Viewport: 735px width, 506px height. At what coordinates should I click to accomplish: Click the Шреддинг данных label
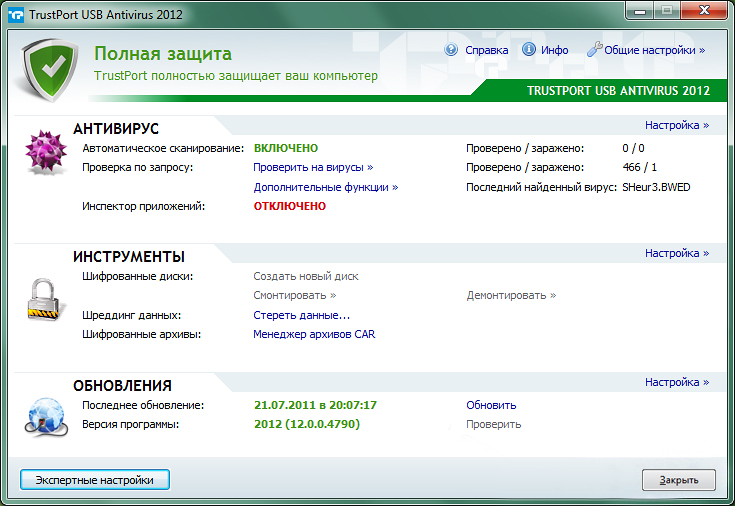pos(131,315)
